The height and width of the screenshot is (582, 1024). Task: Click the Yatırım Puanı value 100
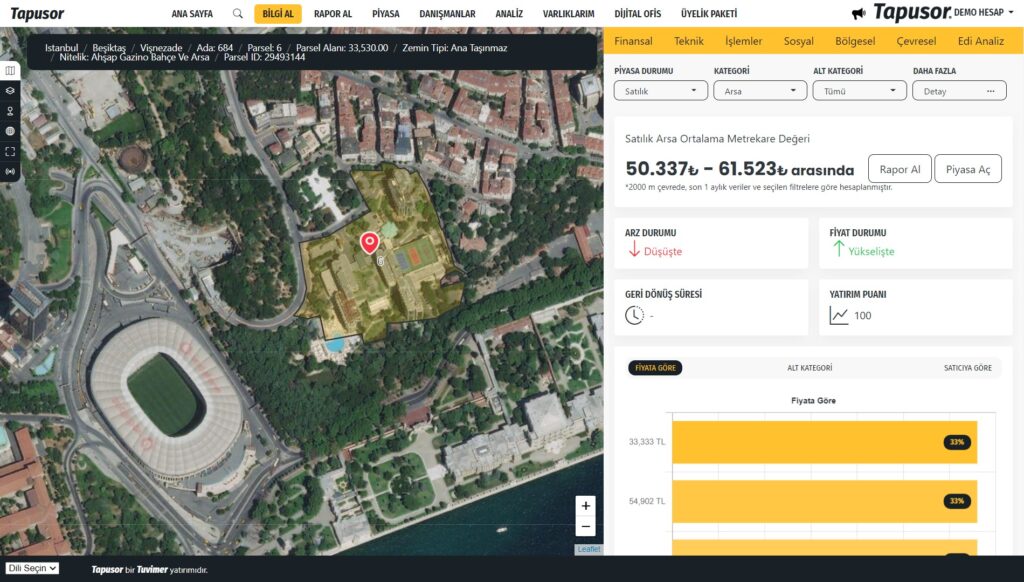[x=863, y=315]
